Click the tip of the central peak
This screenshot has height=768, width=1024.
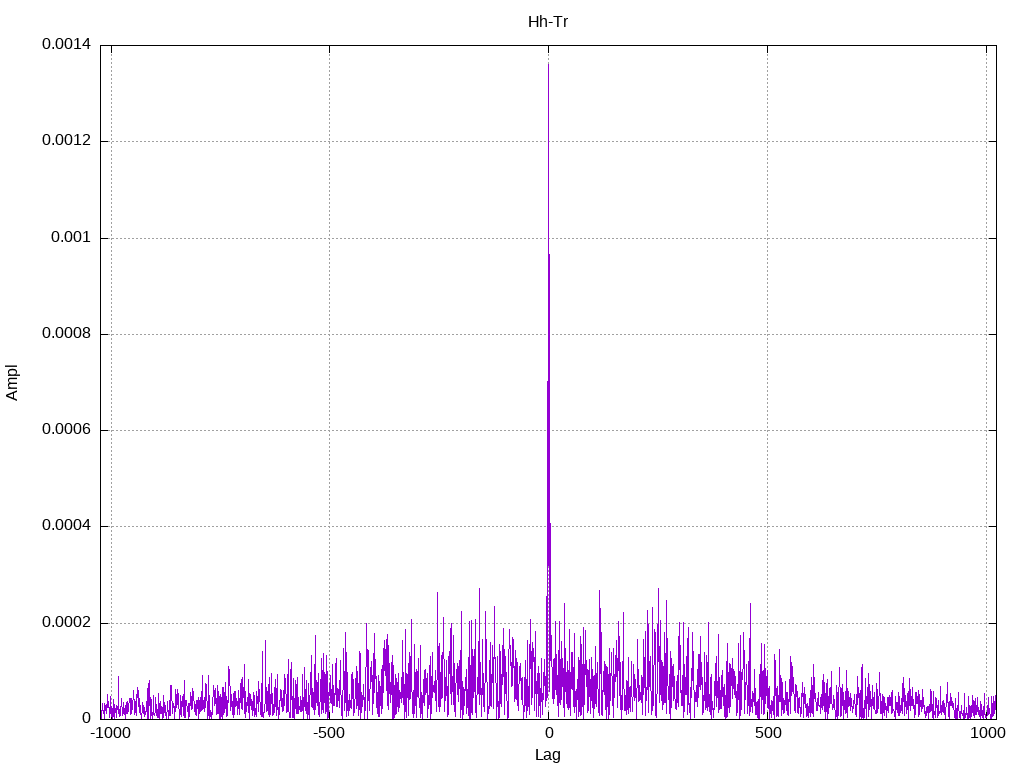[549, 63]
